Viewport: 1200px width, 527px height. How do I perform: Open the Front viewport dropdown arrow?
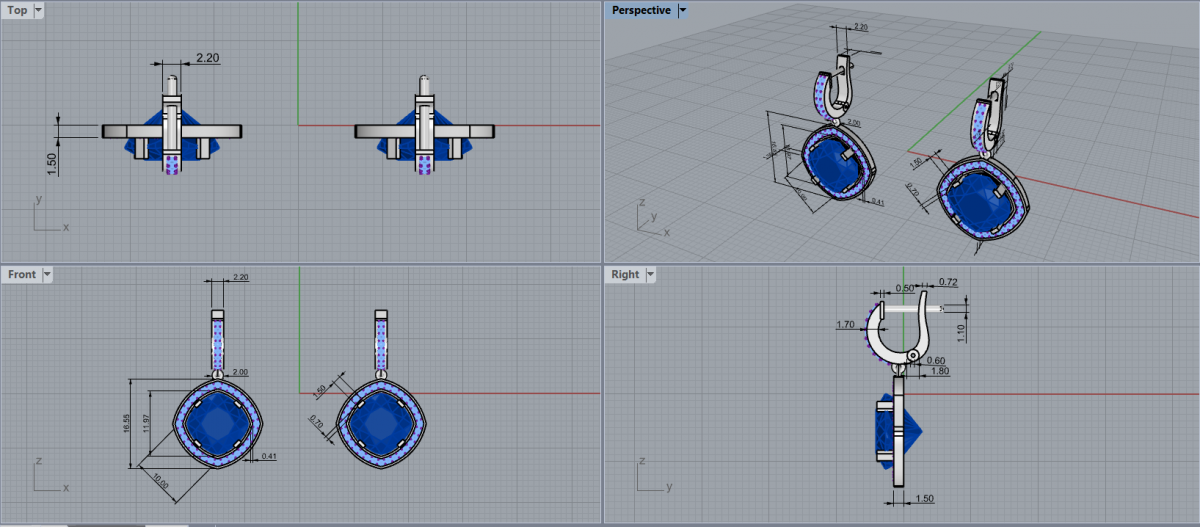click(x=47, y=274)
